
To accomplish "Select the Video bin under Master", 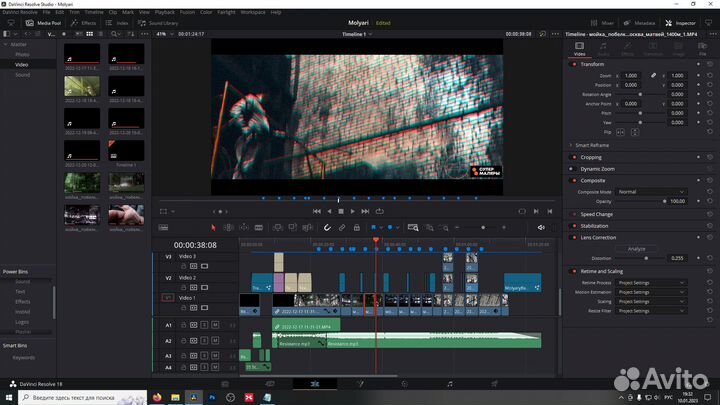I will click(21, 64).
